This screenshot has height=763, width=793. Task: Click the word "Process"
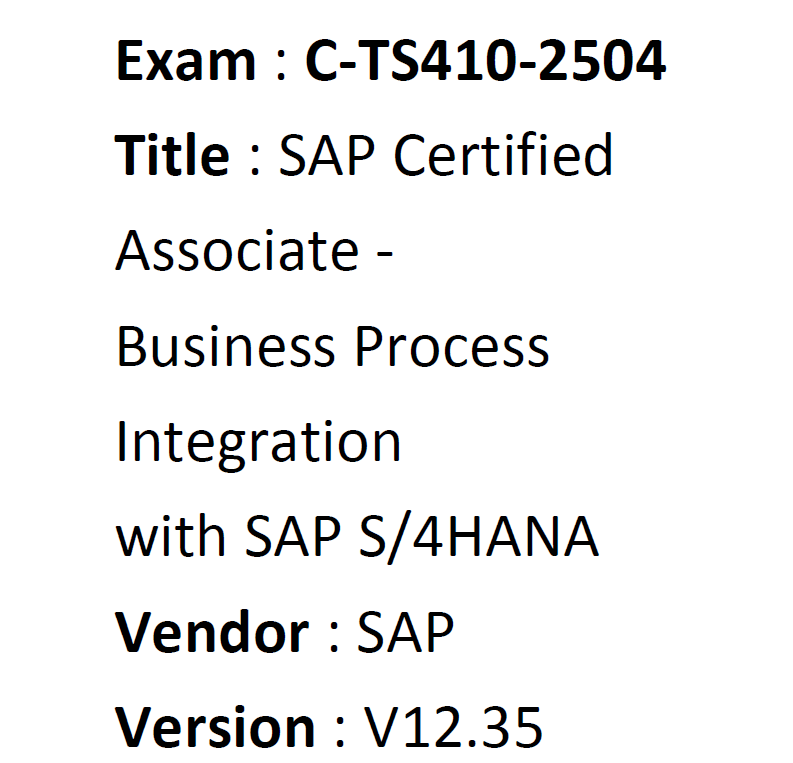click(452, 346)
